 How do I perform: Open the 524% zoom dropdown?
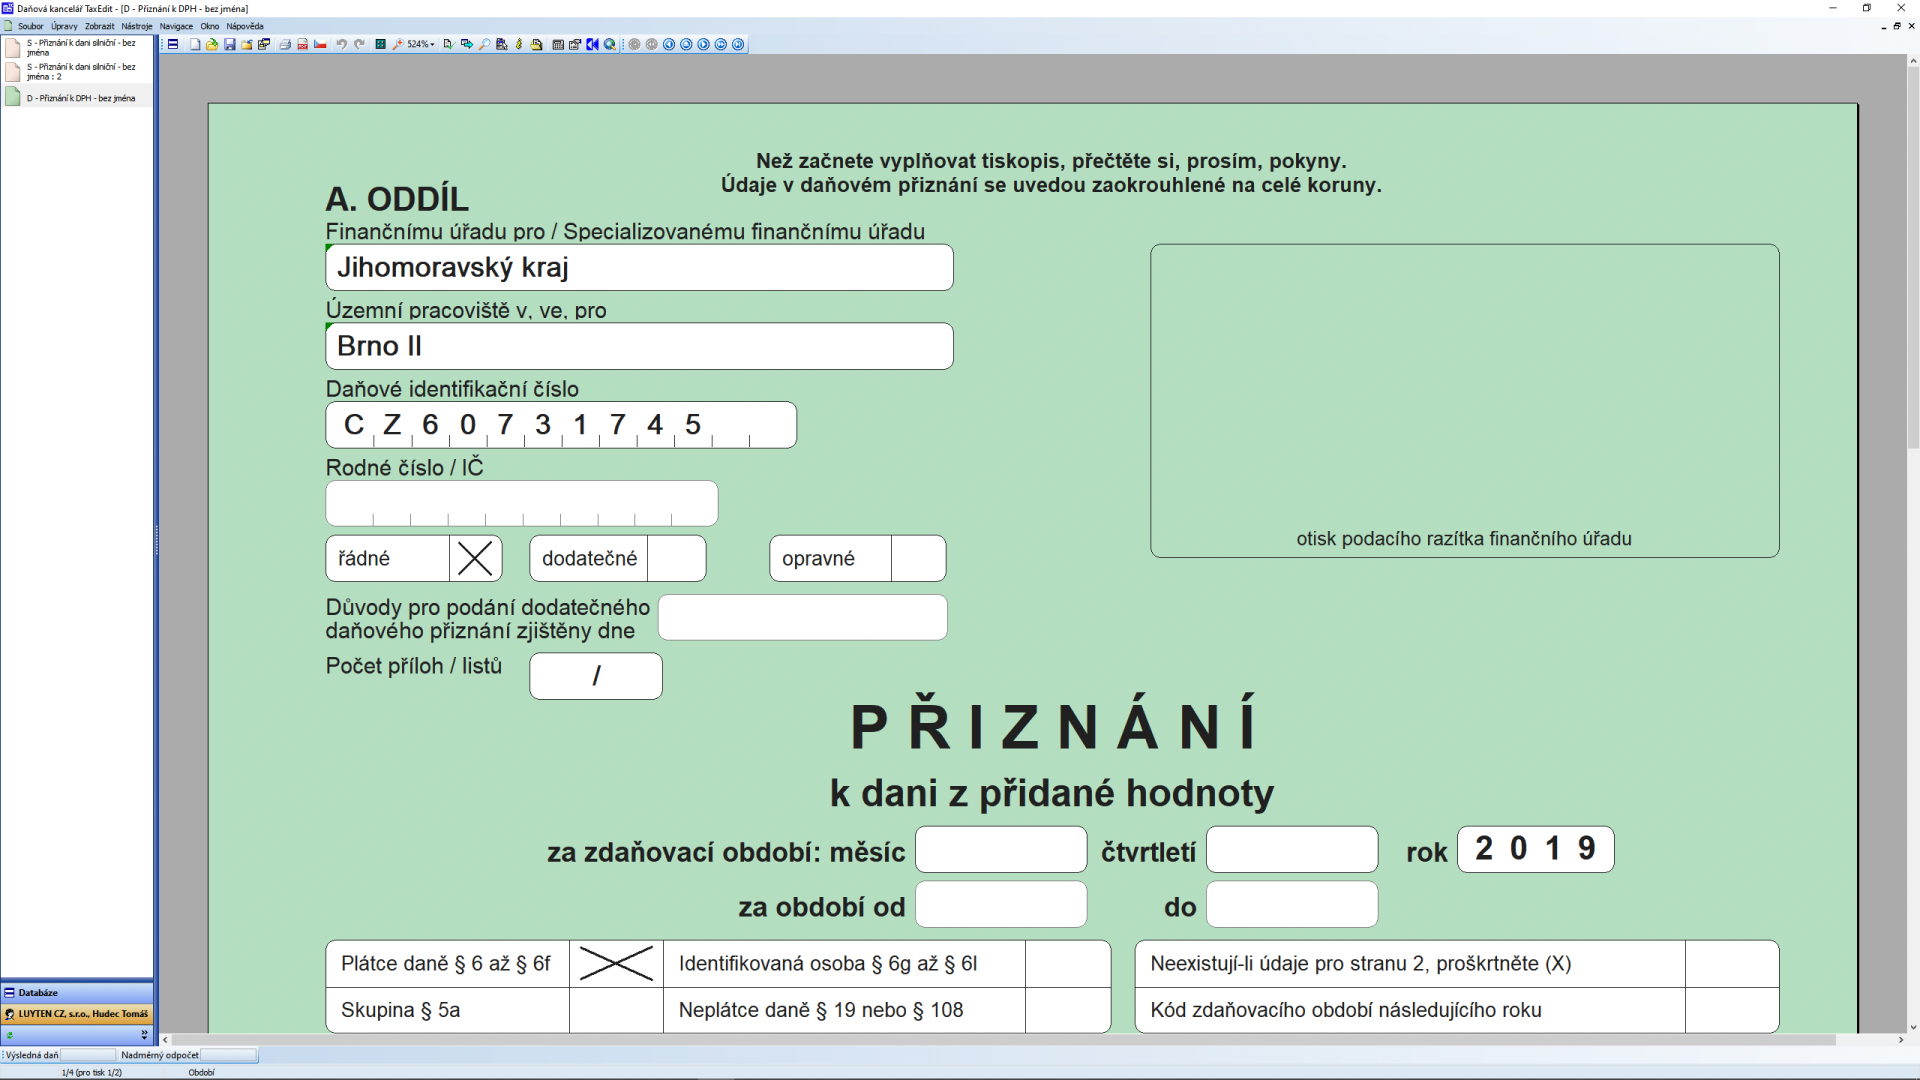pyautogui.click(x=433, y=44)
